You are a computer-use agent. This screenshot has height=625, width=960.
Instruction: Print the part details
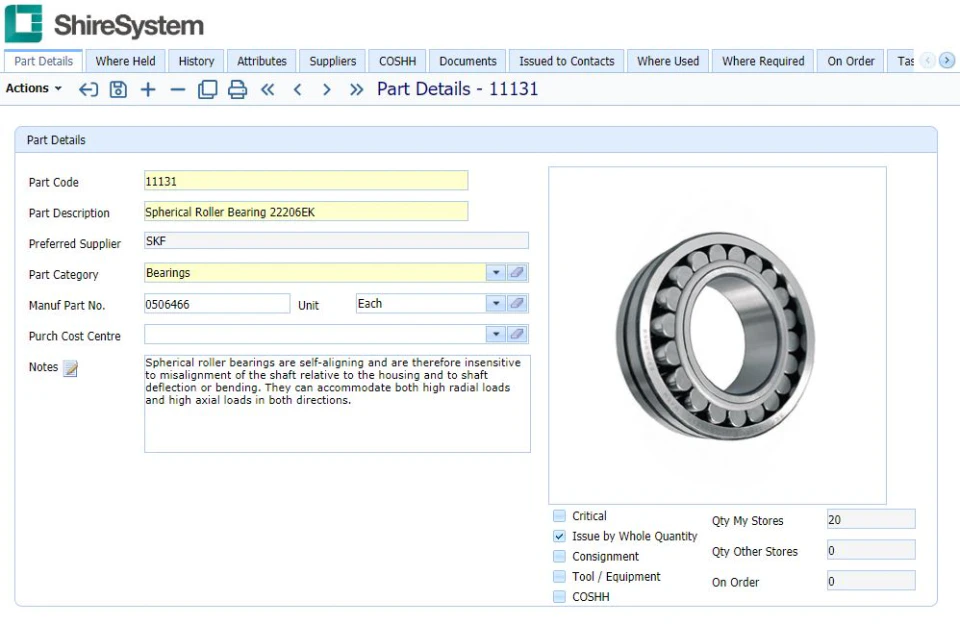coord(236,89)
